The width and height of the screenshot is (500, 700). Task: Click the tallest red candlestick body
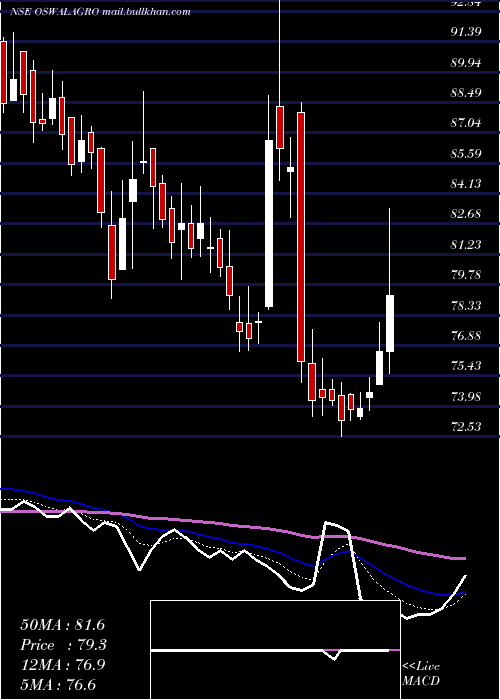click(301, 237)
